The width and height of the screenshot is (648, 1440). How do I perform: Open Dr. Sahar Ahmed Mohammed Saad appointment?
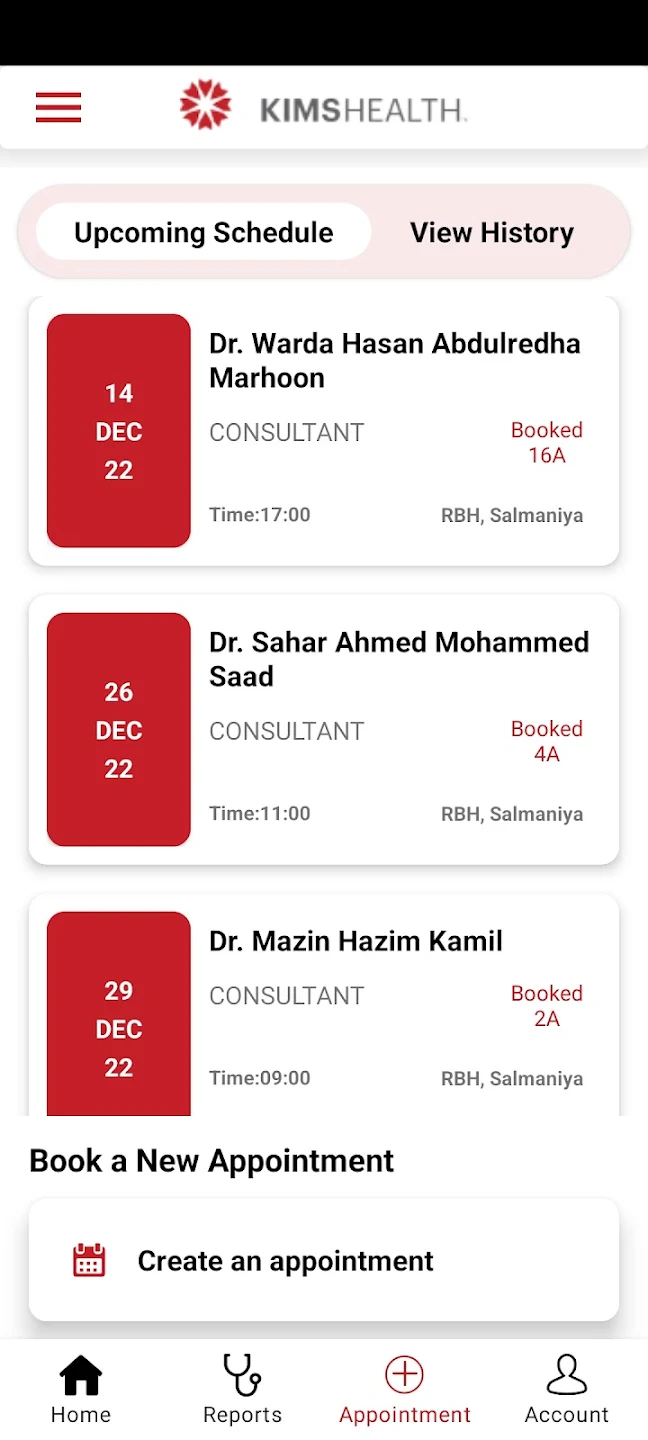tap(324, 730)
